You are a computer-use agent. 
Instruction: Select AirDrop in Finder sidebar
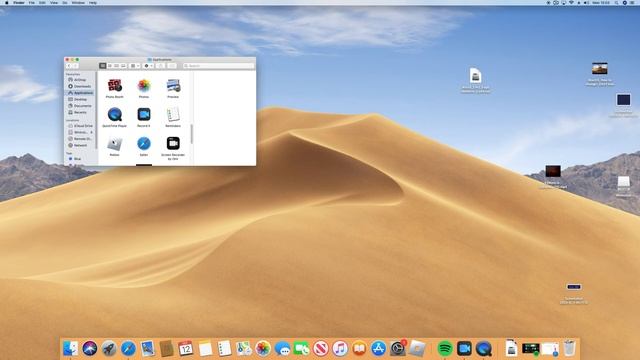pos(80,80)
